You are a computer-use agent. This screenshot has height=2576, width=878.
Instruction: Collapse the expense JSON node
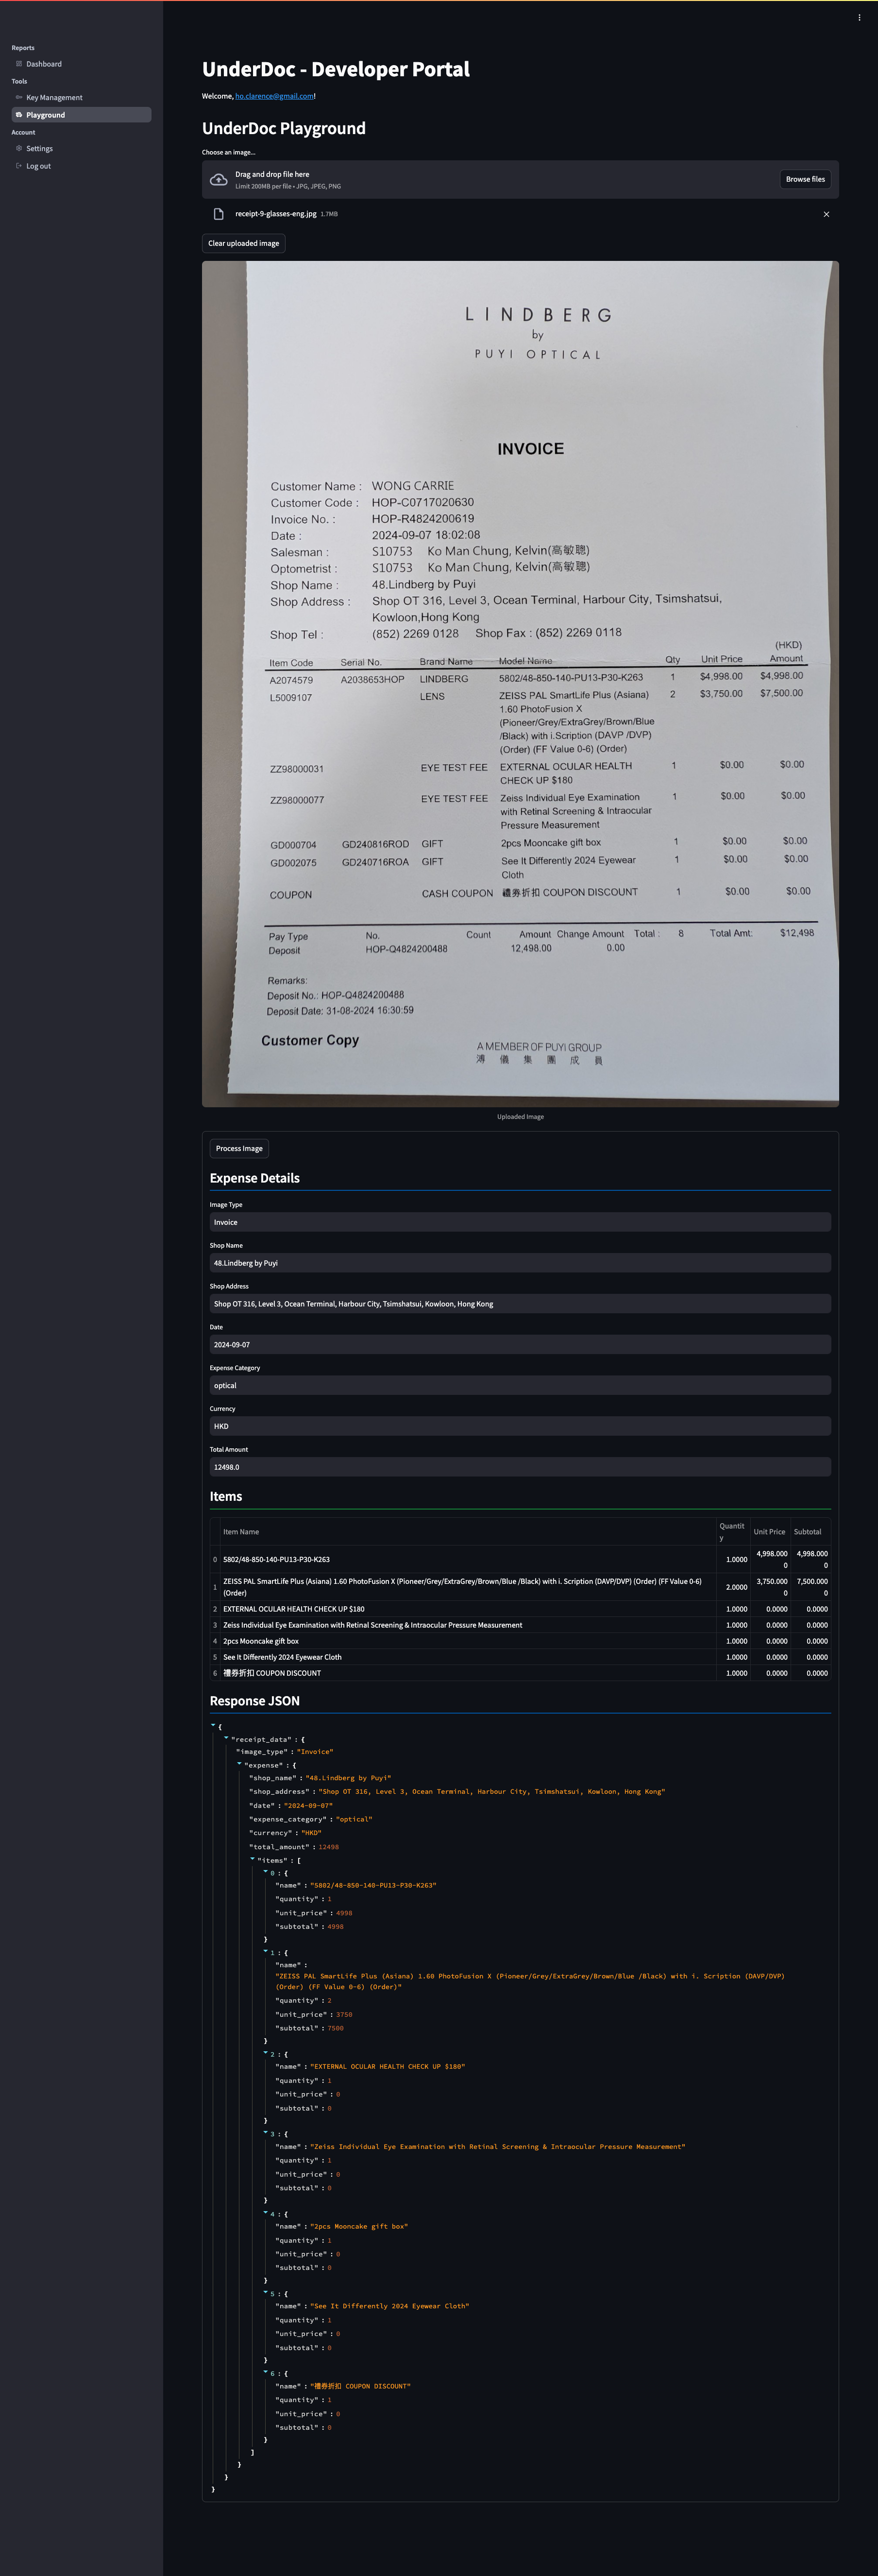(x=239, y=1764)
